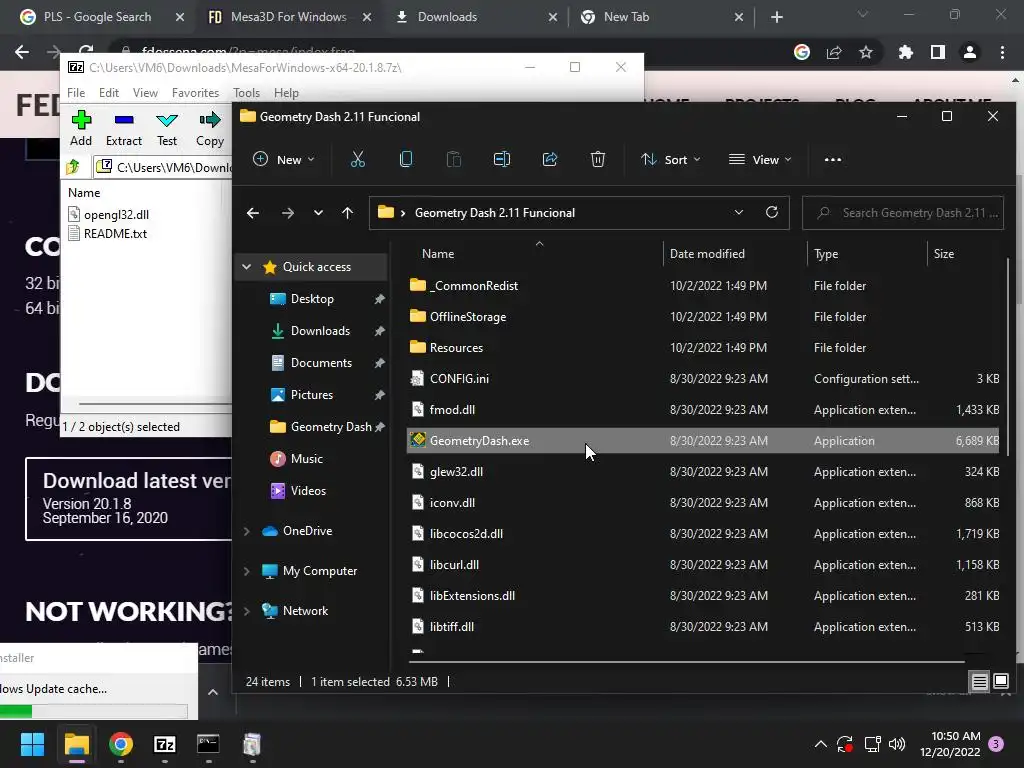The width and height of the screenshot is (1024, 768).
Task: Bookmark this page star icon
Action: [866, 52]
